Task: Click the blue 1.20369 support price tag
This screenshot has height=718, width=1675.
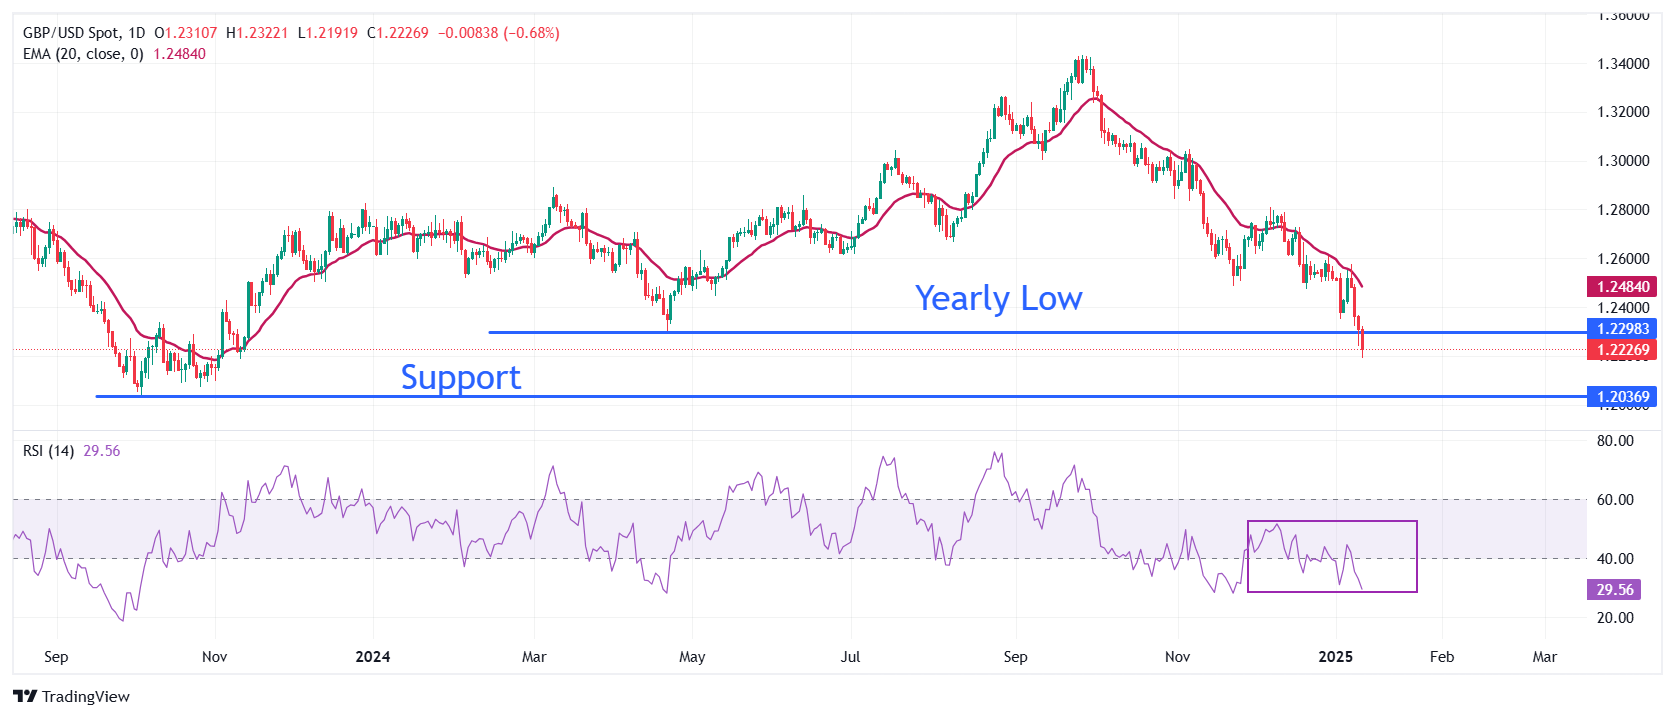Action: coord(1621,397)
